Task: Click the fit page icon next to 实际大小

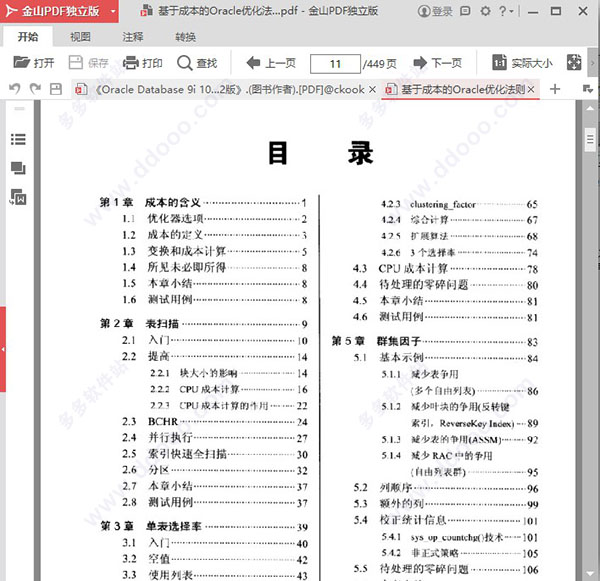Action: (x=574, y=62)
